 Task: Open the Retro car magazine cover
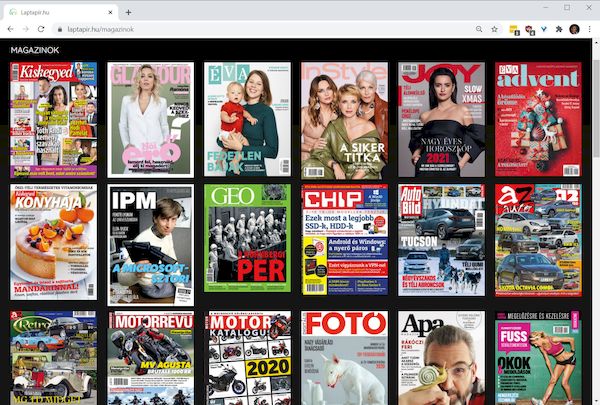click(54, 358)
